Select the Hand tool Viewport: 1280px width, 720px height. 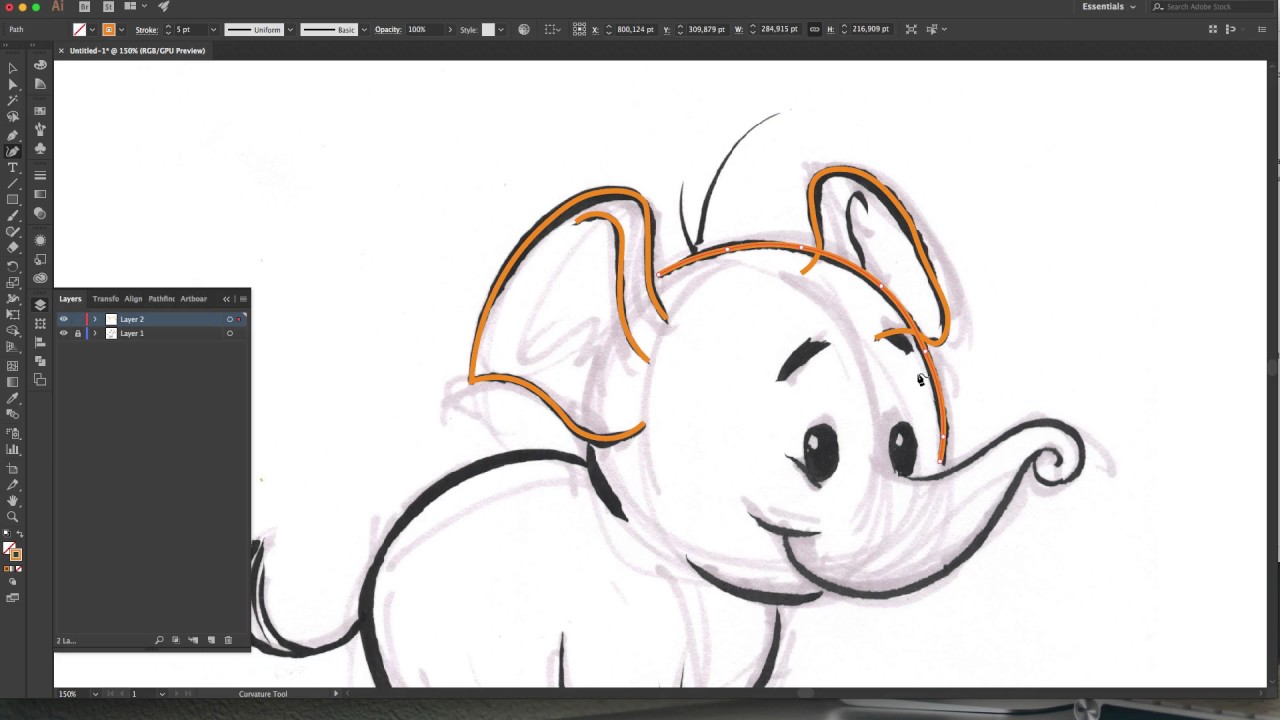point(12,500)
